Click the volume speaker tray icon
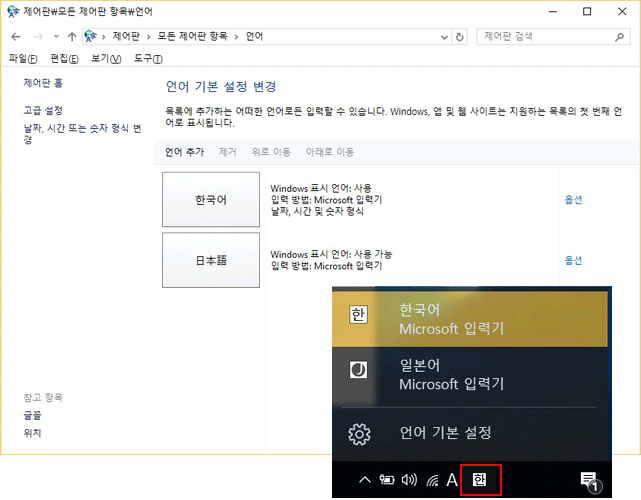Screen dimensions: 641x500 click(x=409, y=480)
